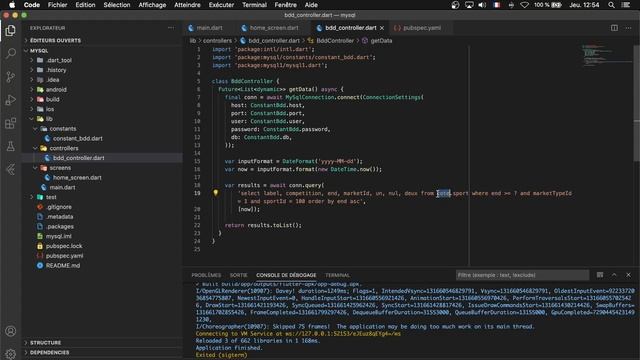Click the date and time Jeu. 12:54

[x=584, y=5]
